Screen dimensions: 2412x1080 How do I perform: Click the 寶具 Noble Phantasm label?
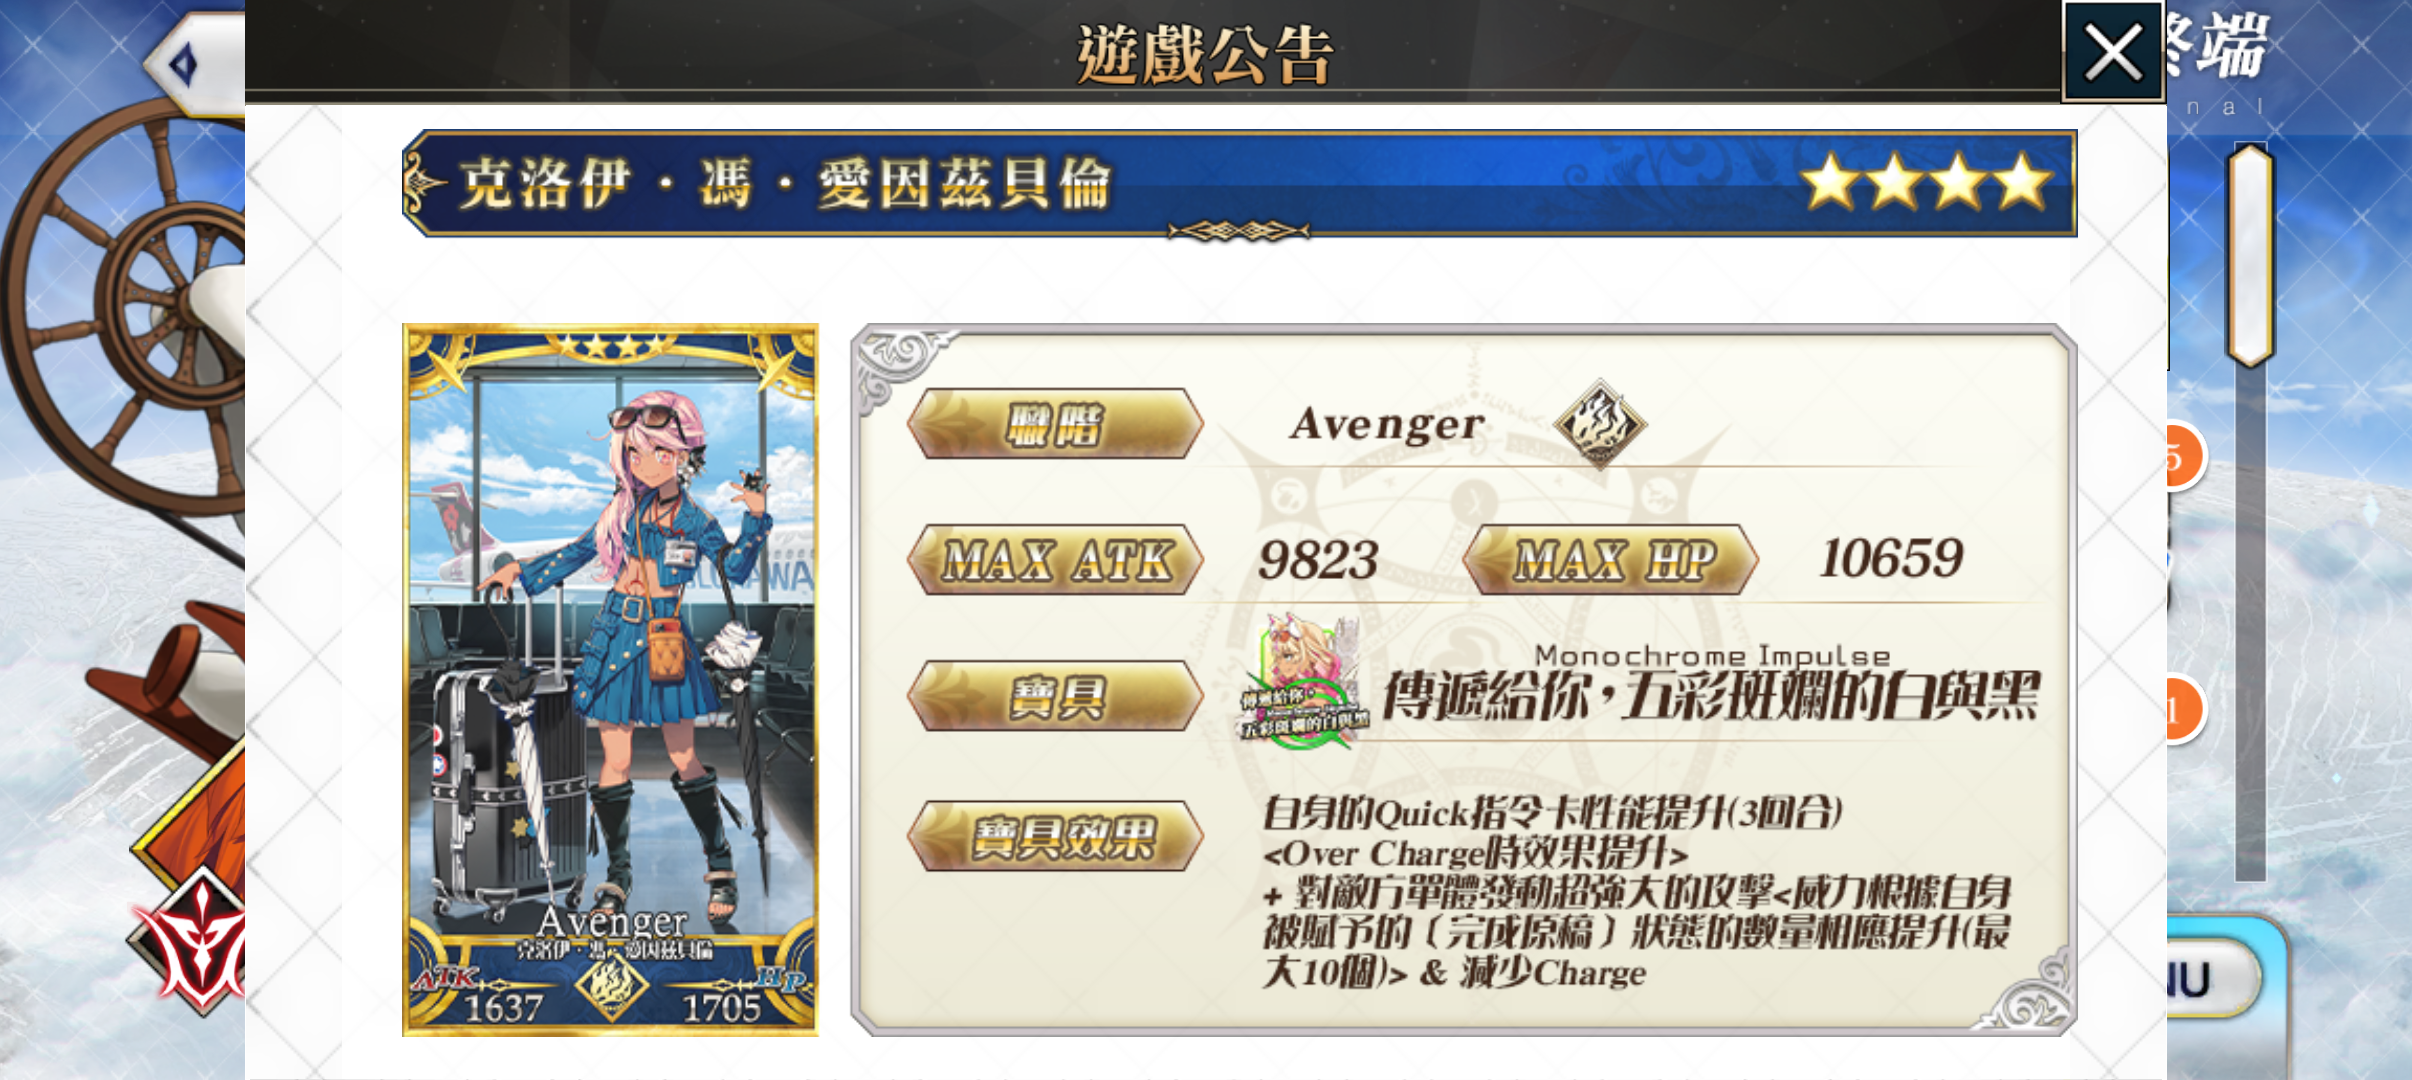tap(1055, 696)
